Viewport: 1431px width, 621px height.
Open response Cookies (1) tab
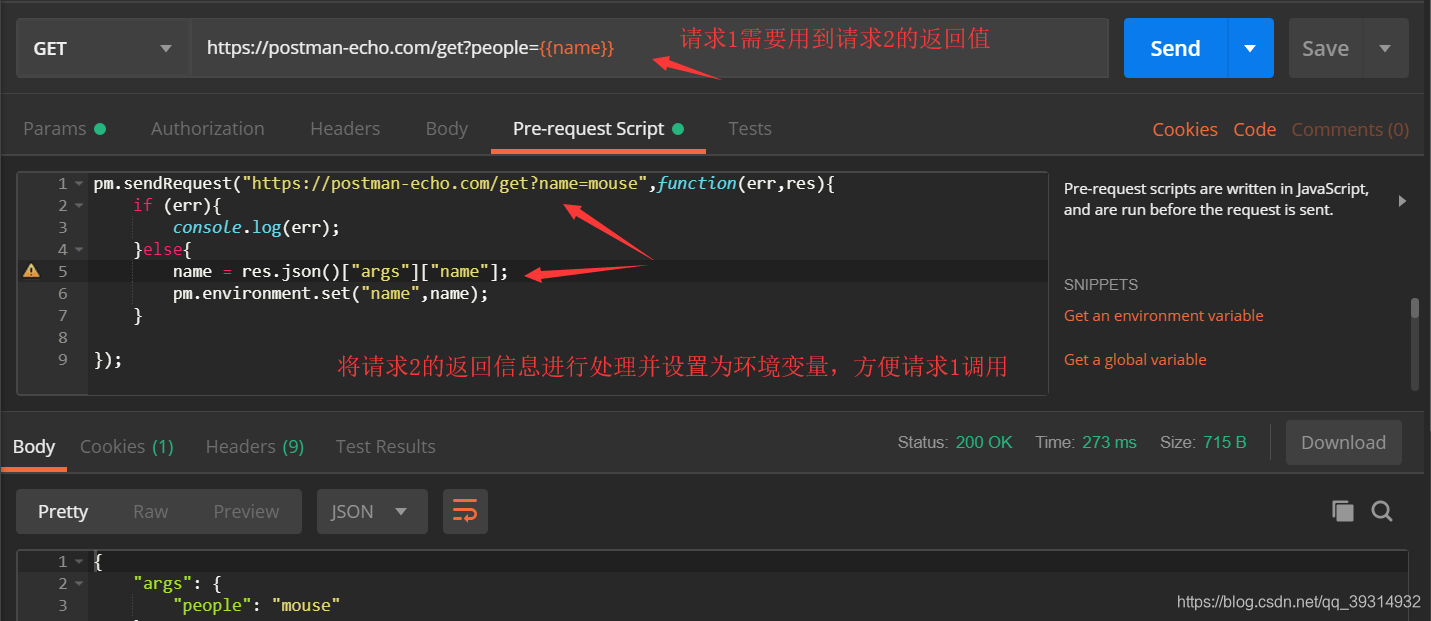127,446
